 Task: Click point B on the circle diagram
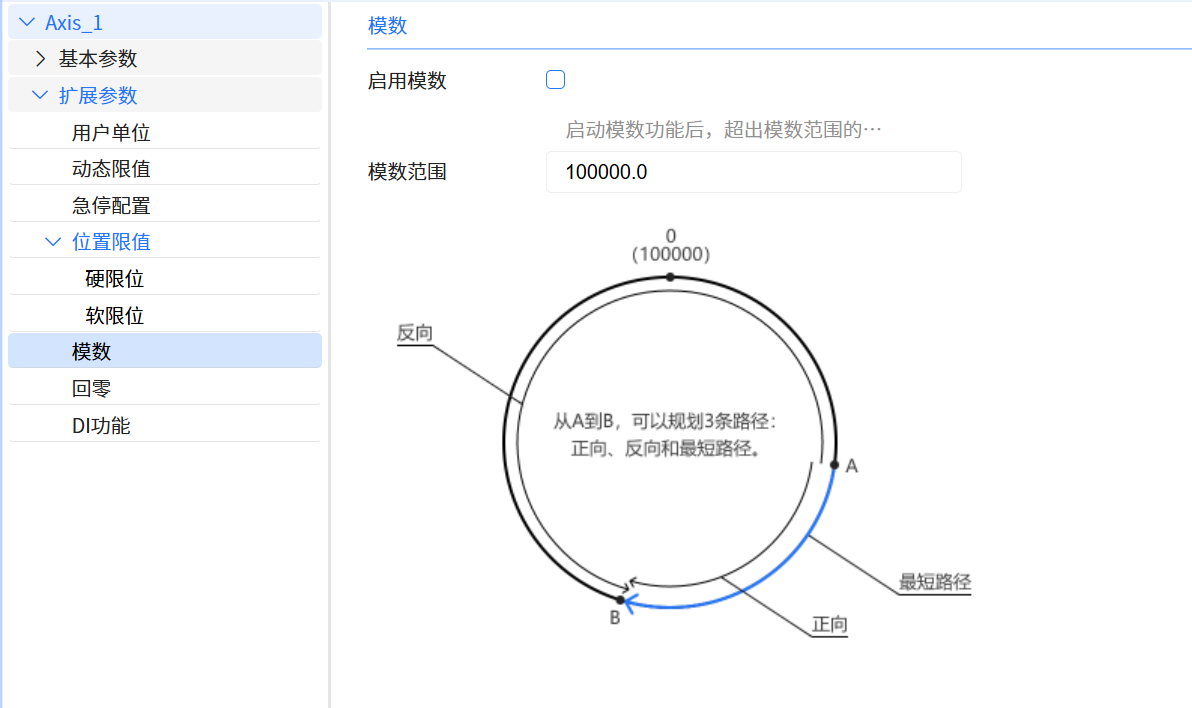620,600
